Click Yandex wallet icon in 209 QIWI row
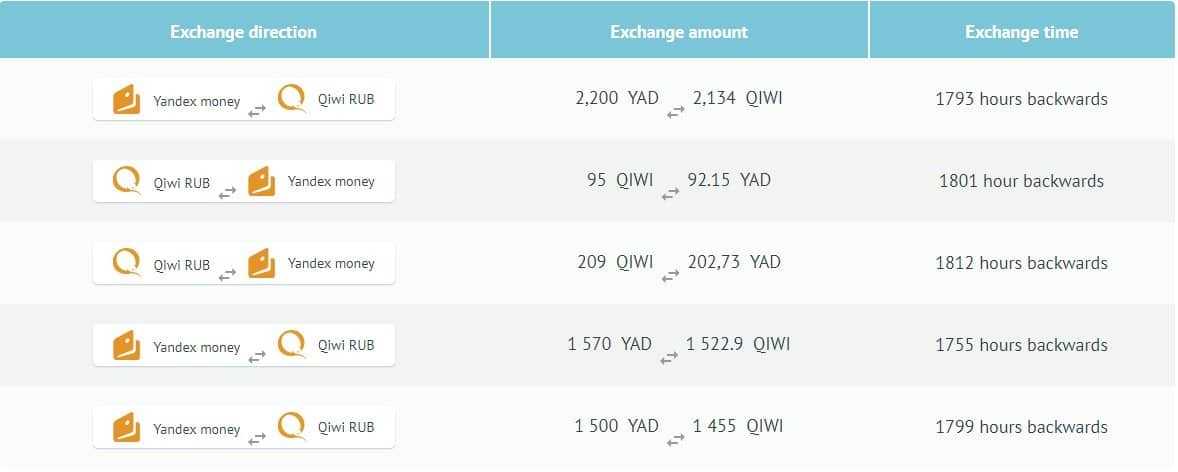The width and height of the screenshot is (1178, 472). coord(261,263)
